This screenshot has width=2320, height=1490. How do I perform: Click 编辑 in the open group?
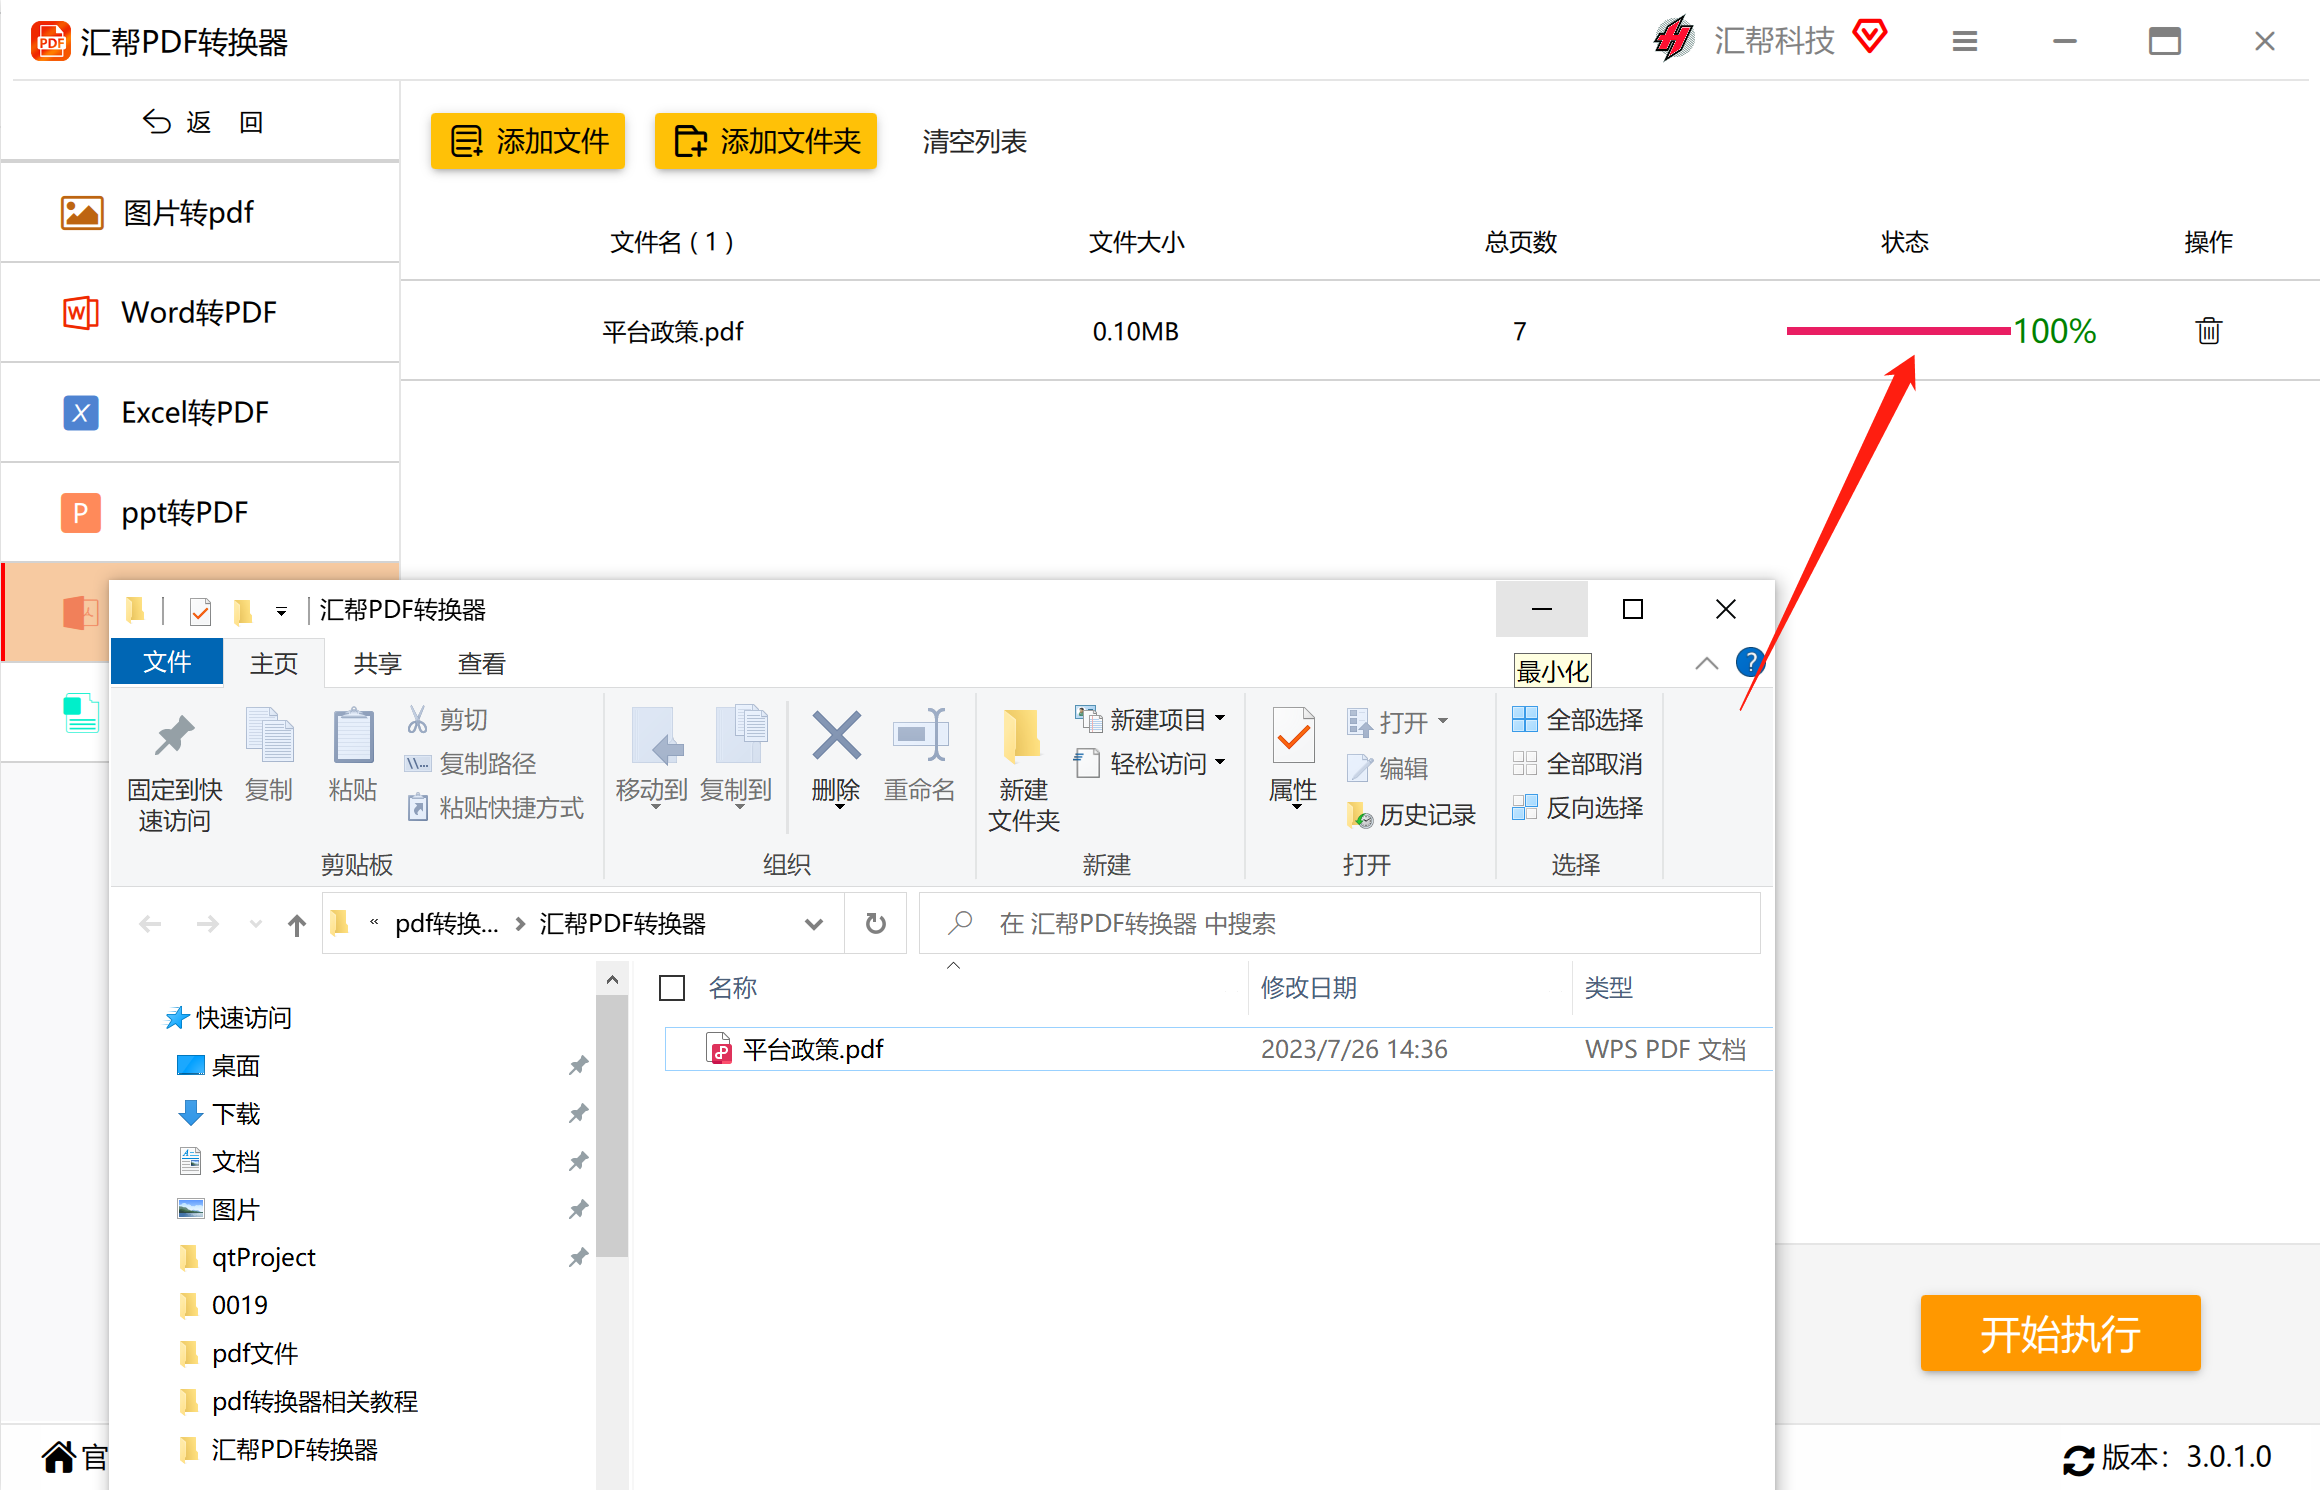(1387, 768)
